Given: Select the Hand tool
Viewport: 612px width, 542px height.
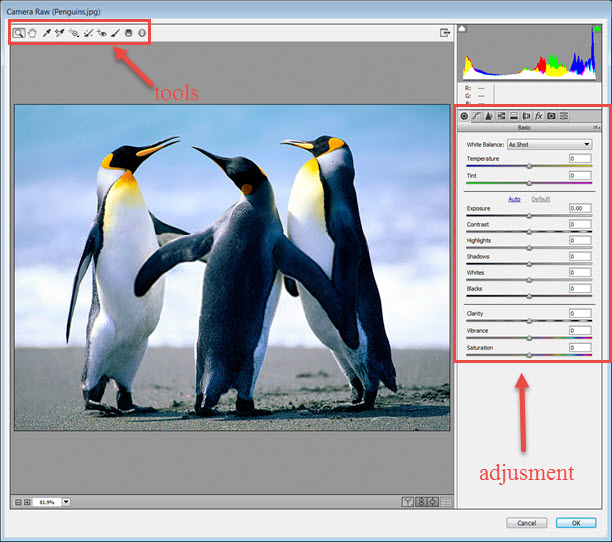Looking at the screenshot, I should pyautogui.click(x=32, y=33).
